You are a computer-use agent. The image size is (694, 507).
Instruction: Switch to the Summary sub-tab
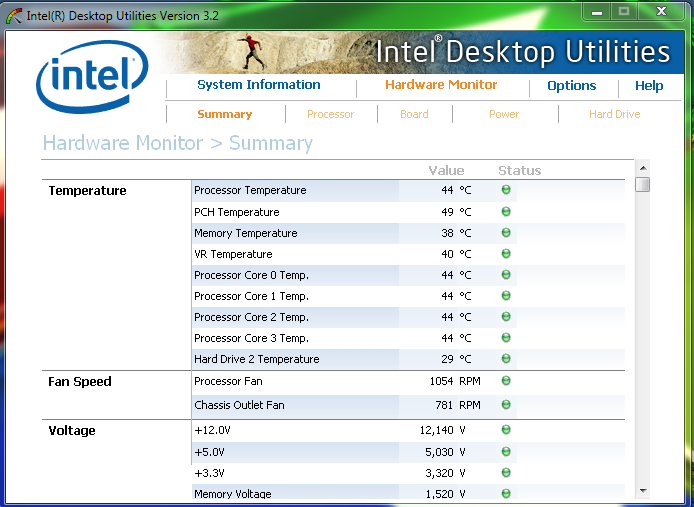[x=225, y=115]
